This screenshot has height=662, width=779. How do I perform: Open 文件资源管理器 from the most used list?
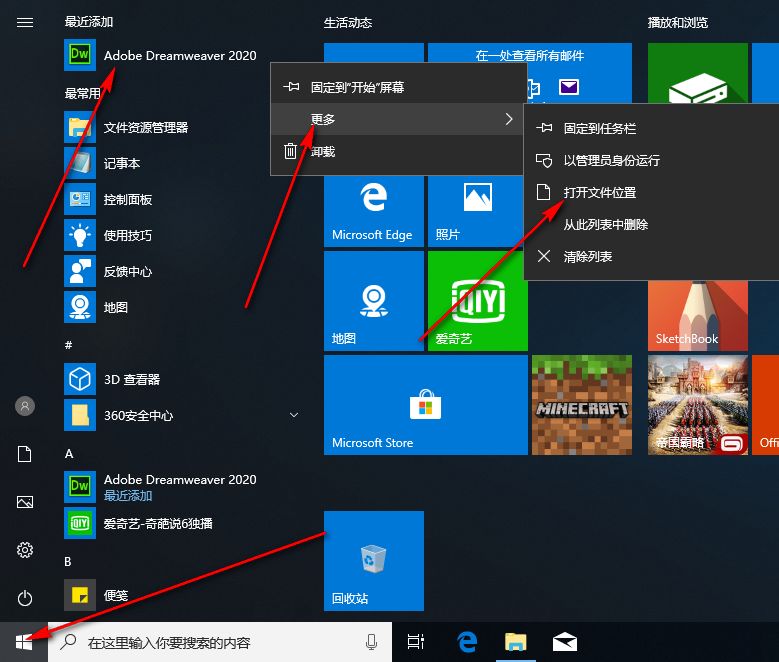pyautogui.click(x=182, y=127)
